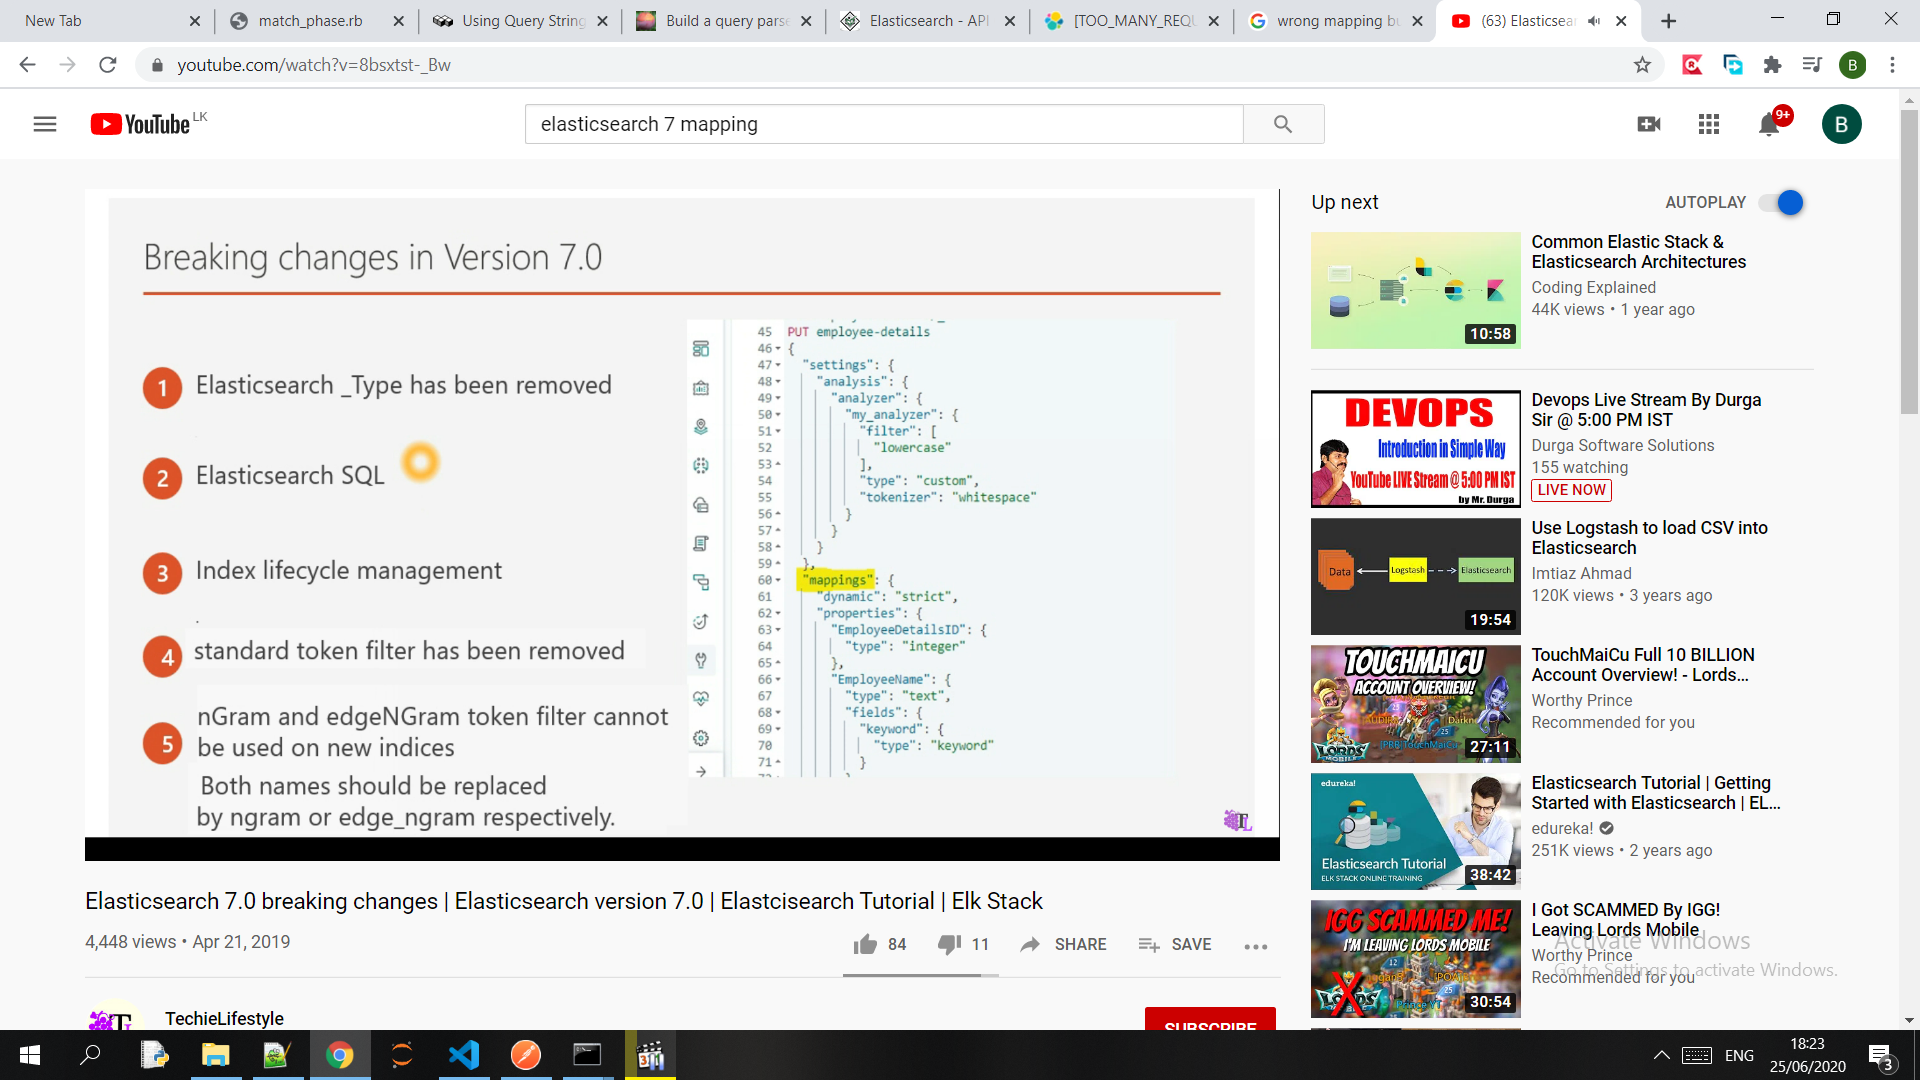Screen dimensions: 1920x1080
Task: Close the match_phase.rb tab
Action: pyautogui.click(x=399, y=21)
